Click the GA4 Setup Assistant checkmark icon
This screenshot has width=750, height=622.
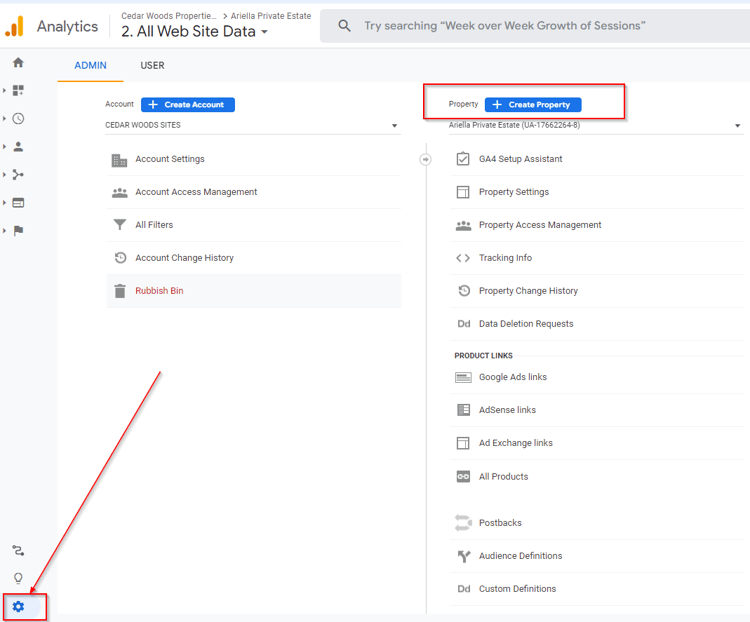point(463,159)
